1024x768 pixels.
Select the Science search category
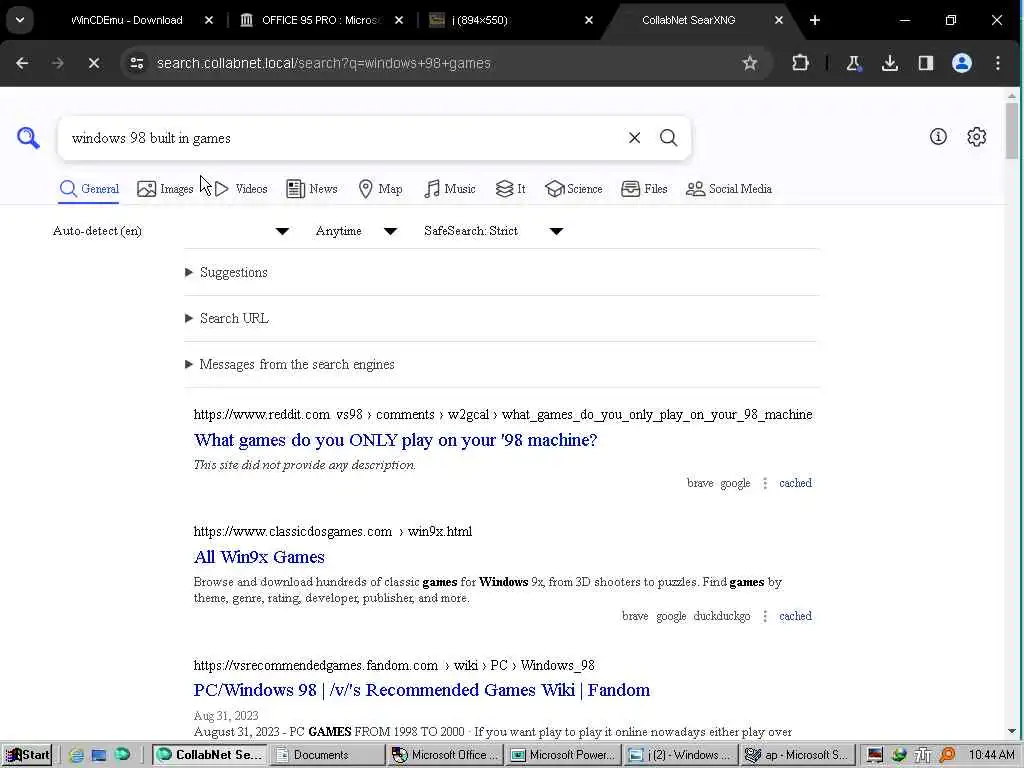(x=573, y=189)
